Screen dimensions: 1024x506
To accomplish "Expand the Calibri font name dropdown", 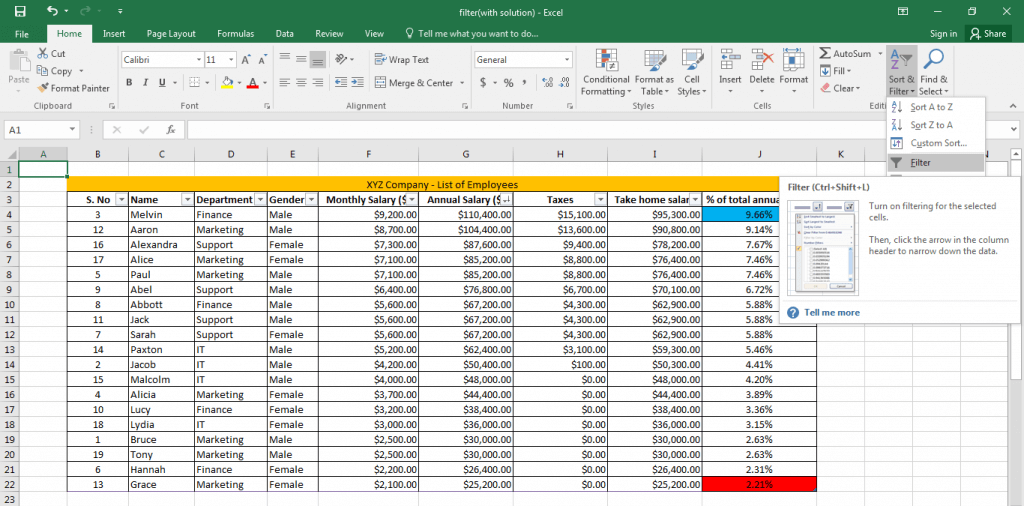I will 199,60.
